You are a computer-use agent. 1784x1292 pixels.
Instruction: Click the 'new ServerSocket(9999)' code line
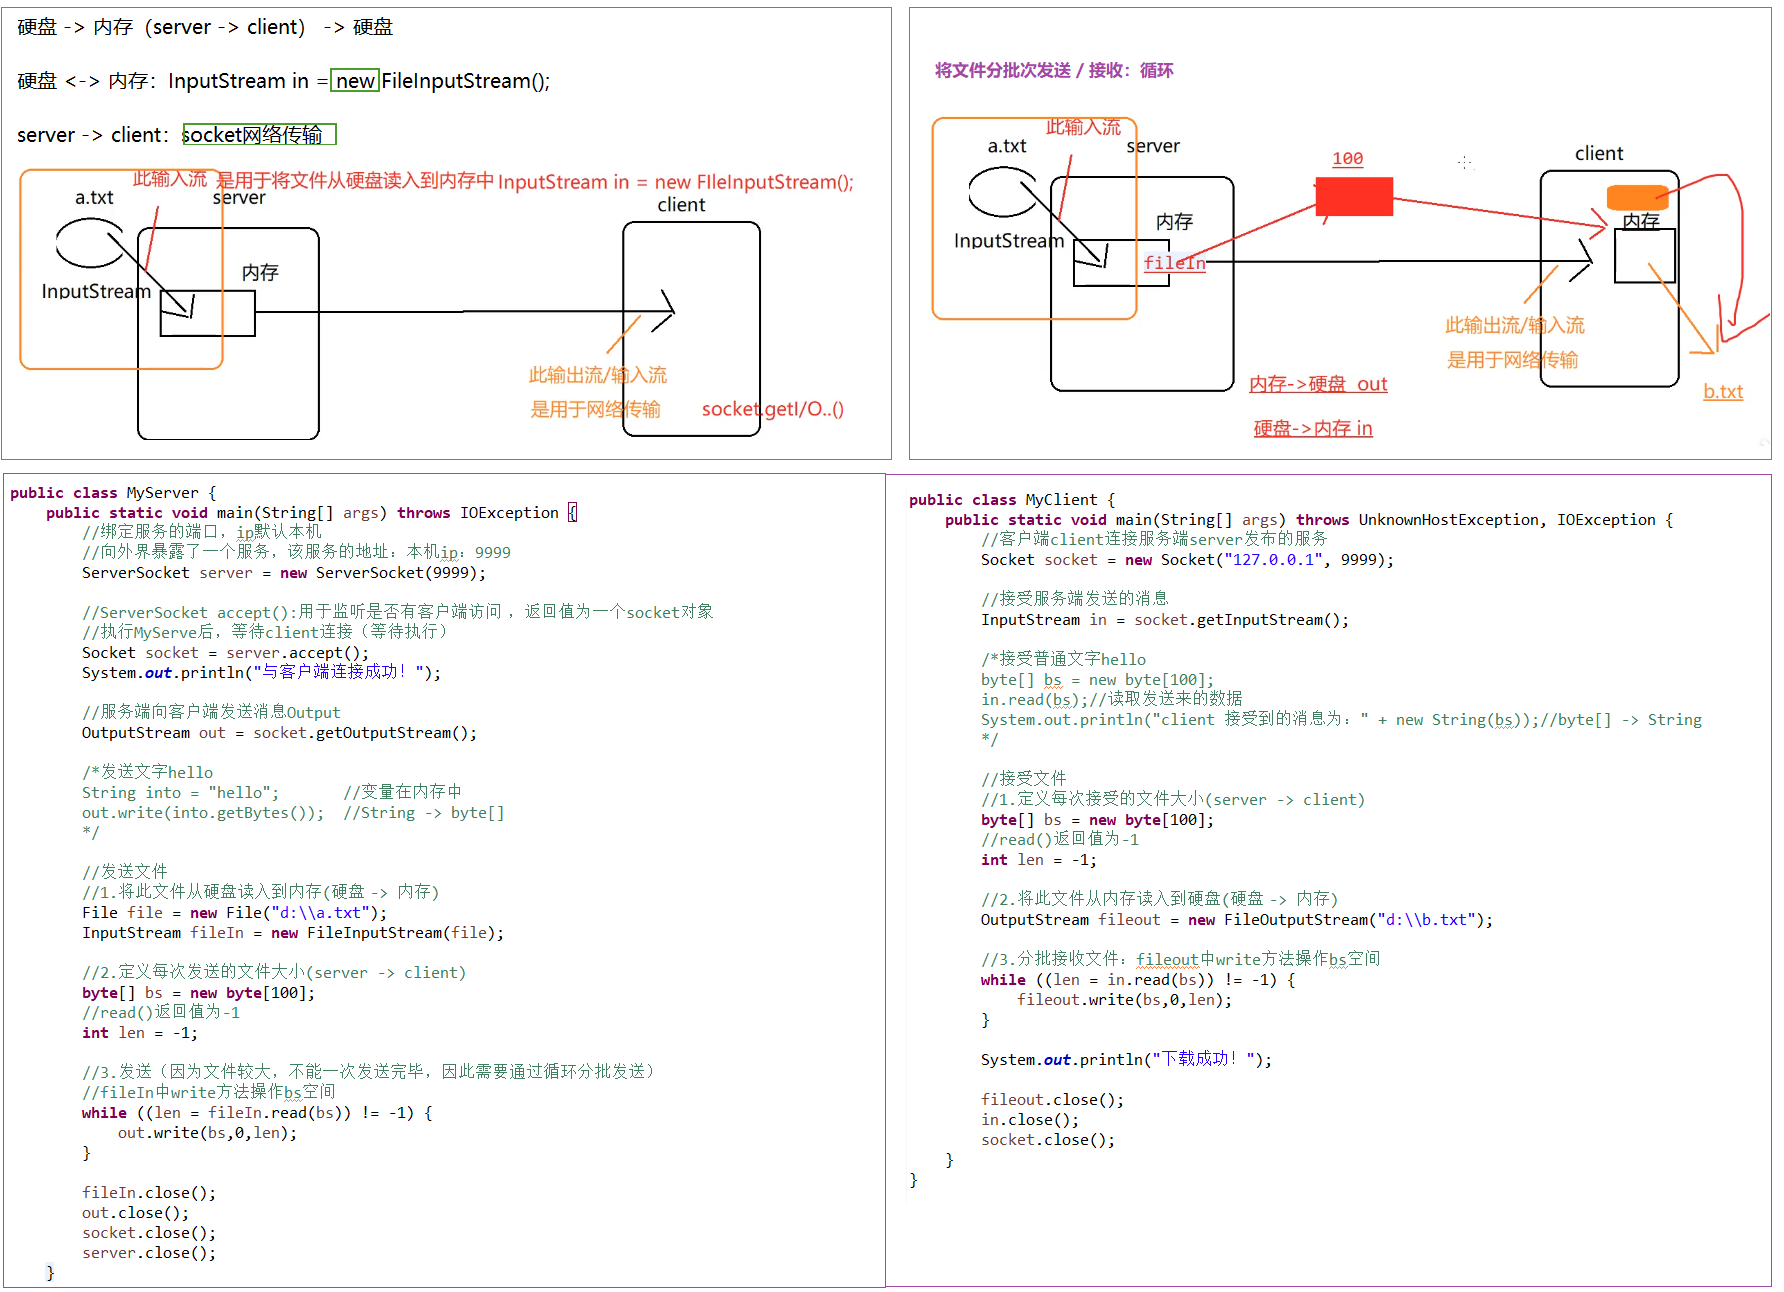click(x=283, y=573)
